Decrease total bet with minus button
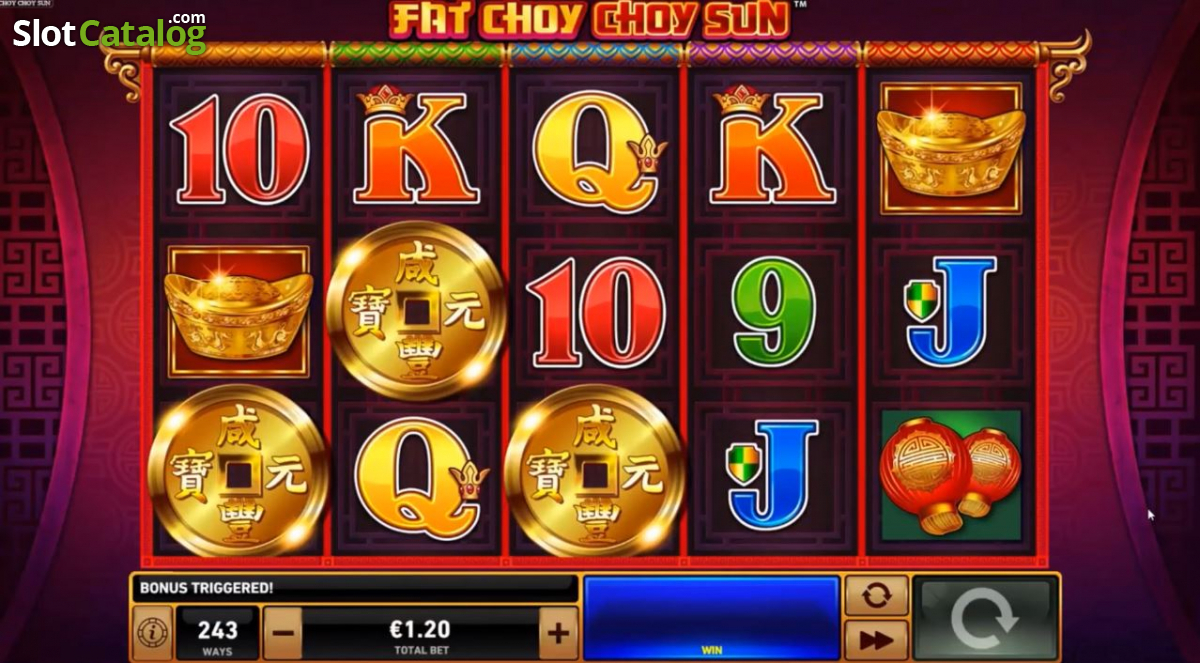 click(x=284, y=633)
